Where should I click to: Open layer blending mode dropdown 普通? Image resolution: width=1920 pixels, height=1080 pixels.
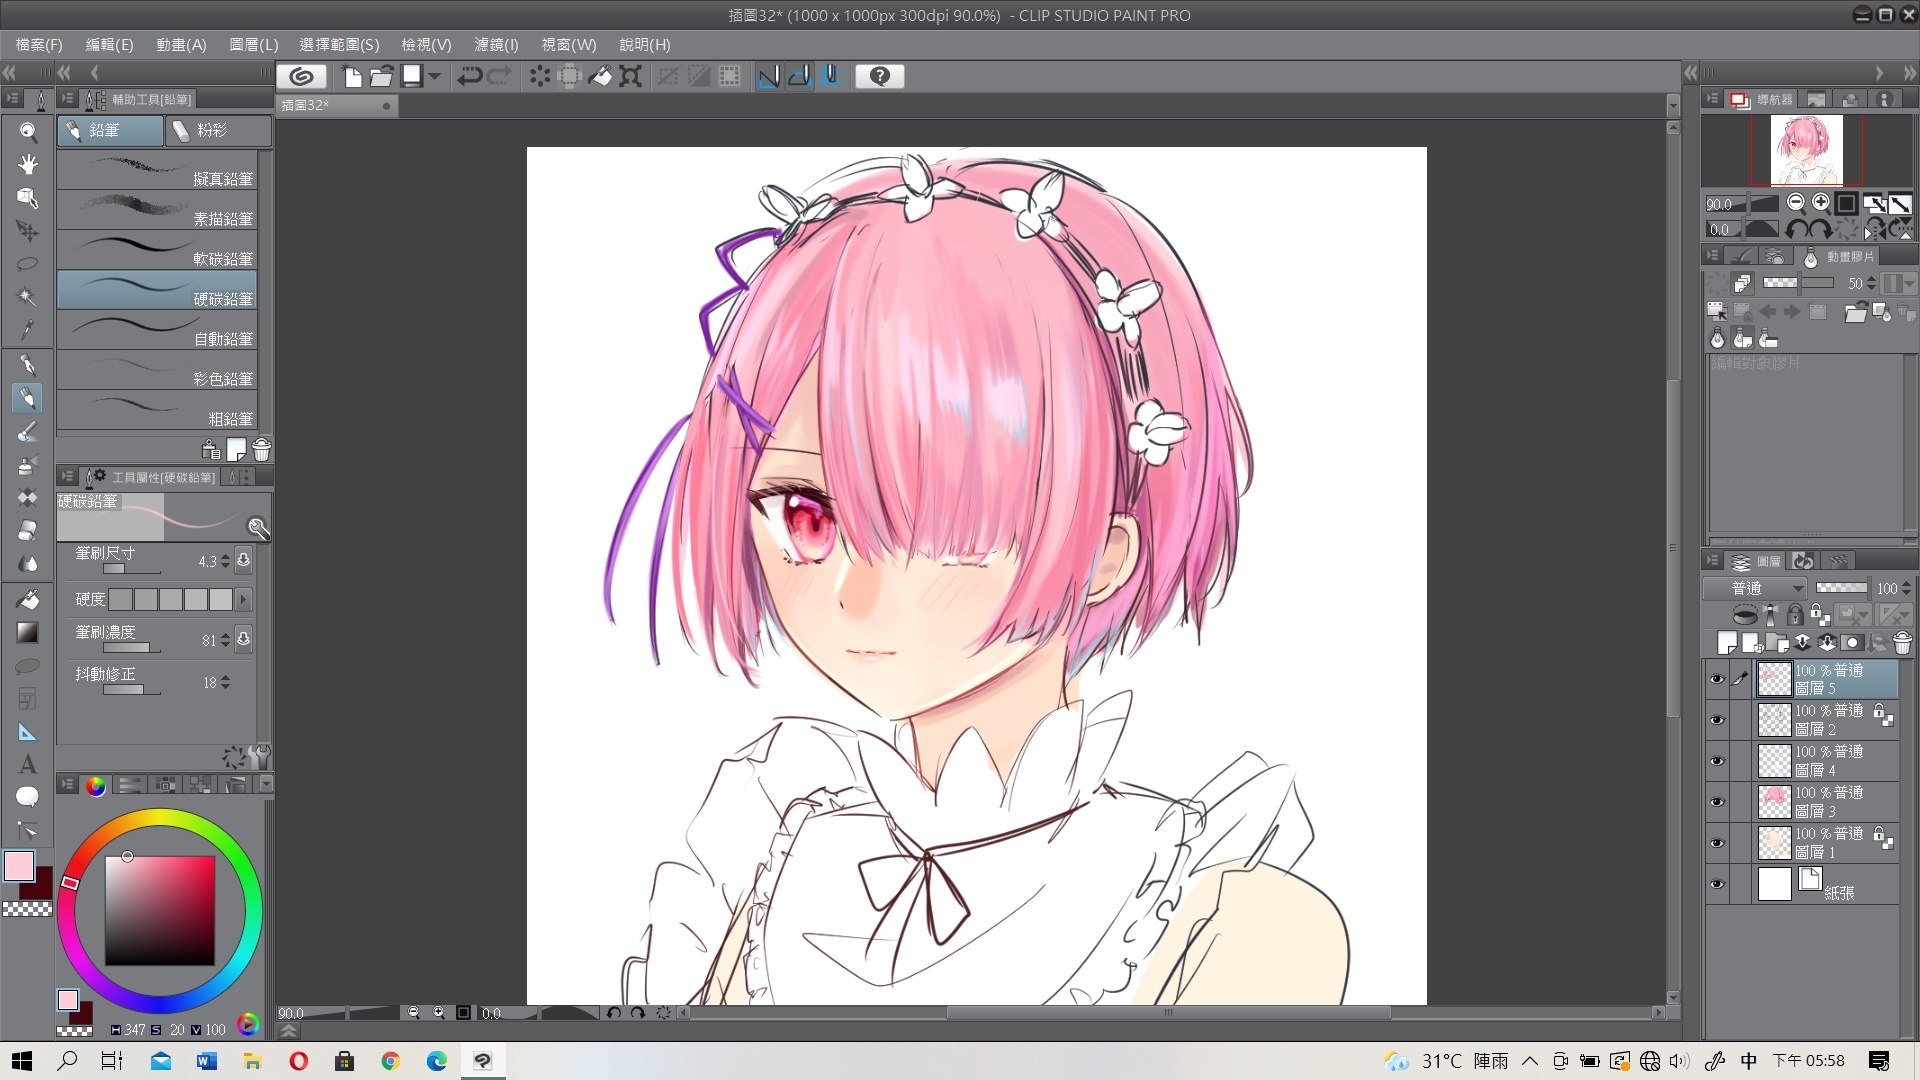(1754, 588)
